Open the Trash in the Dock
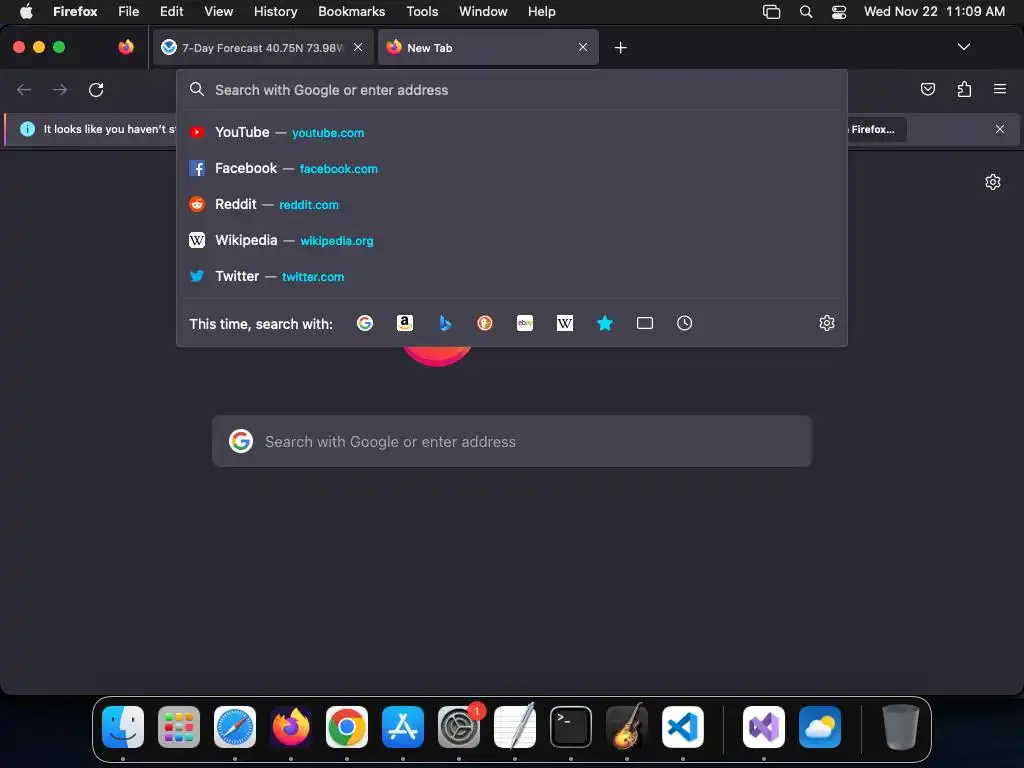This screenshot has width=1024, height=768. point(901,727)
